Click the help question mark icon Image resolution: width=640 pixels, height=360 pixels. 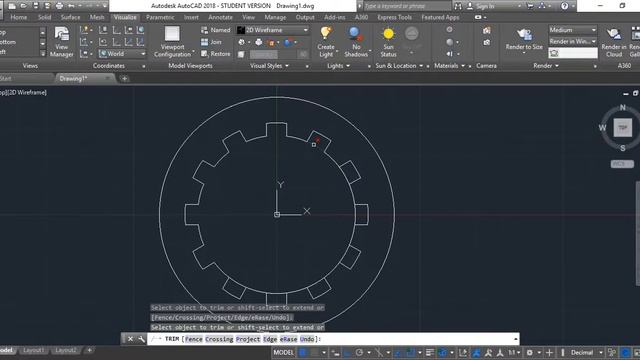(564, 6)
